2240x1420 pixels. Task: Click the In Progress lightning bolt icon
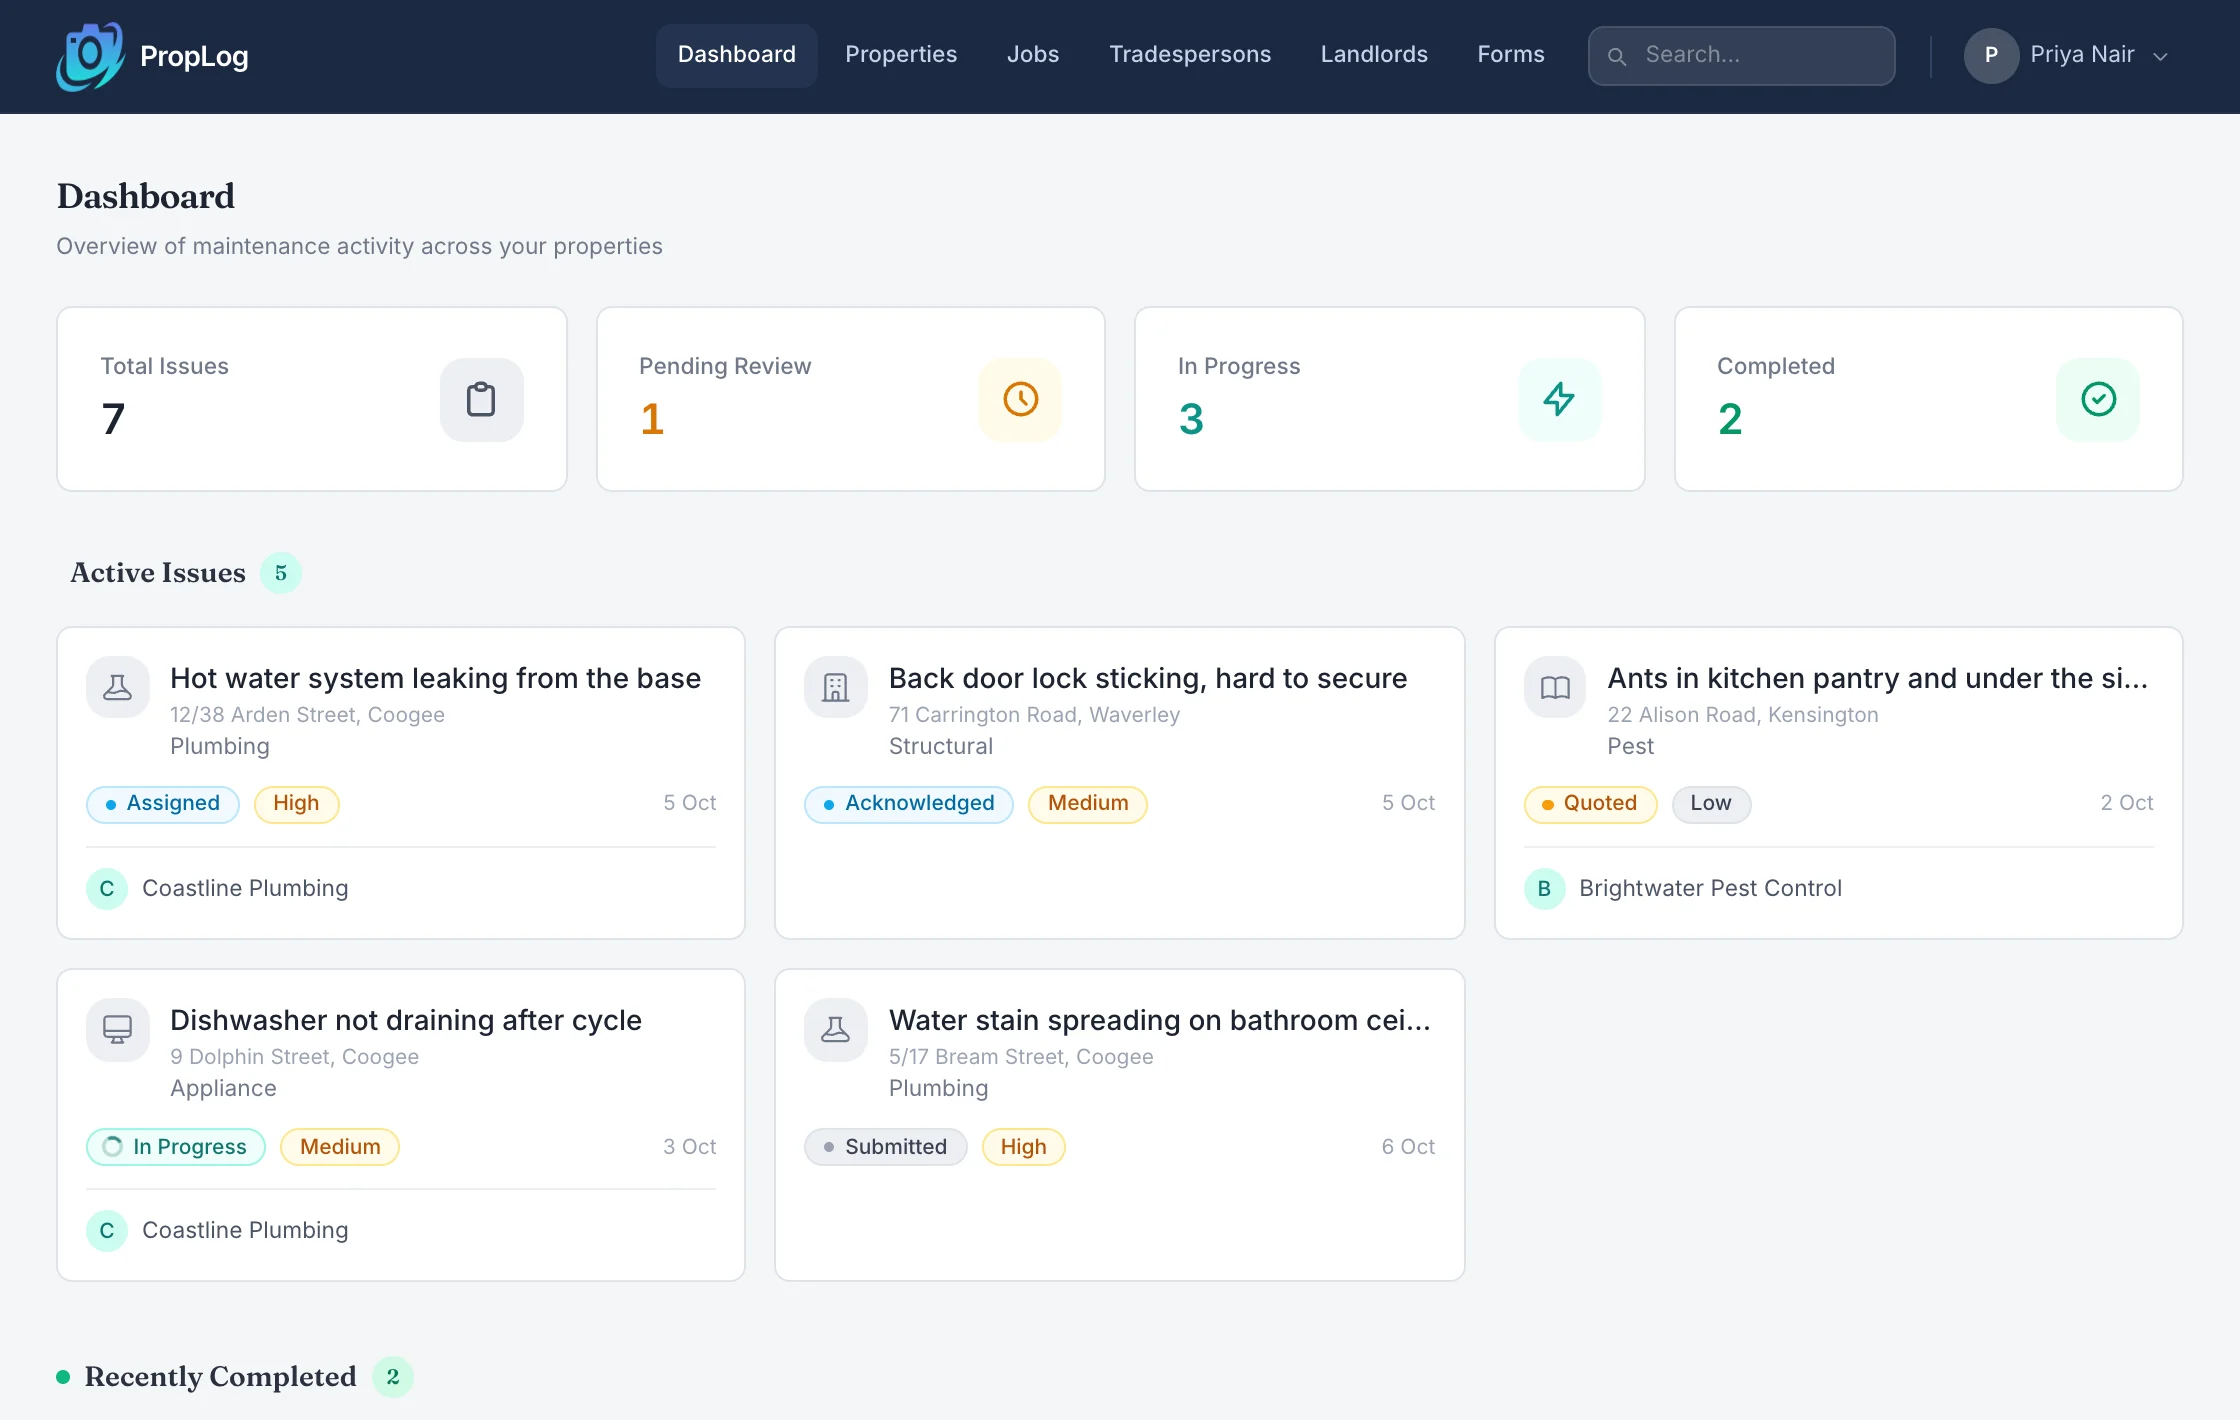pos(1559,399)
